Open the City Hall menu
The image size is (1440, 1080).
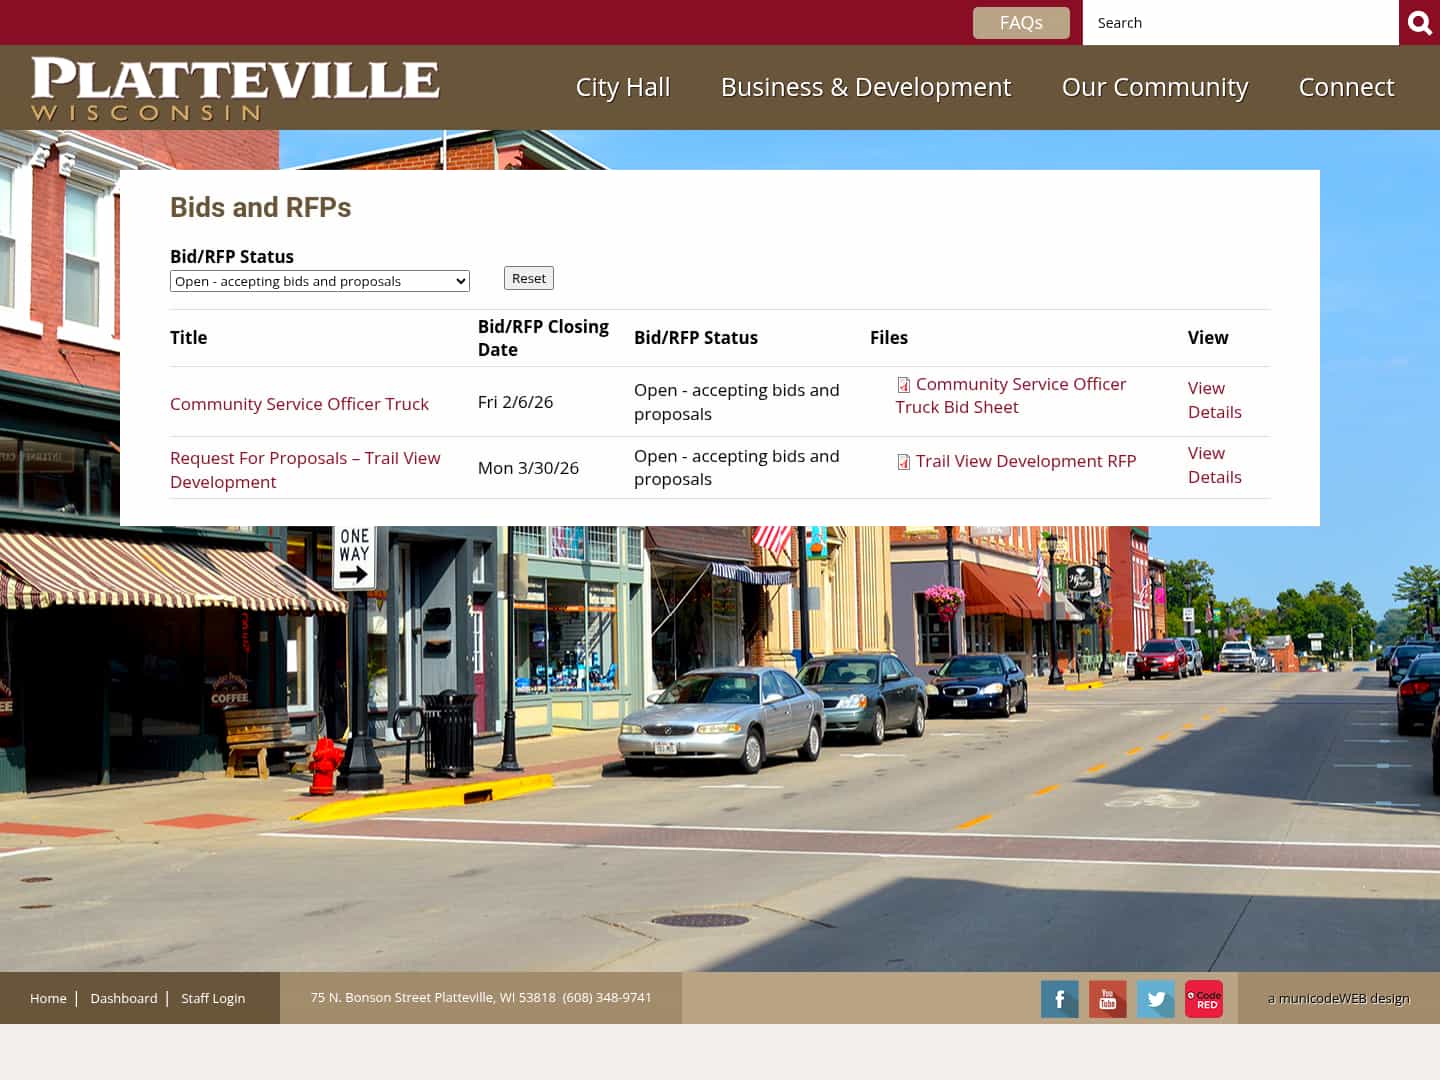pyautogui.click(x=622, y=87)
